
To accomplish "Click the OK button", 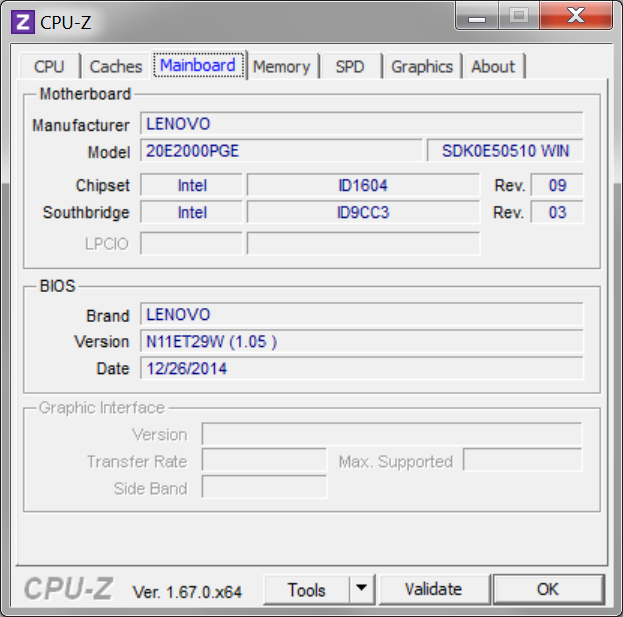I will coord(547,589).
